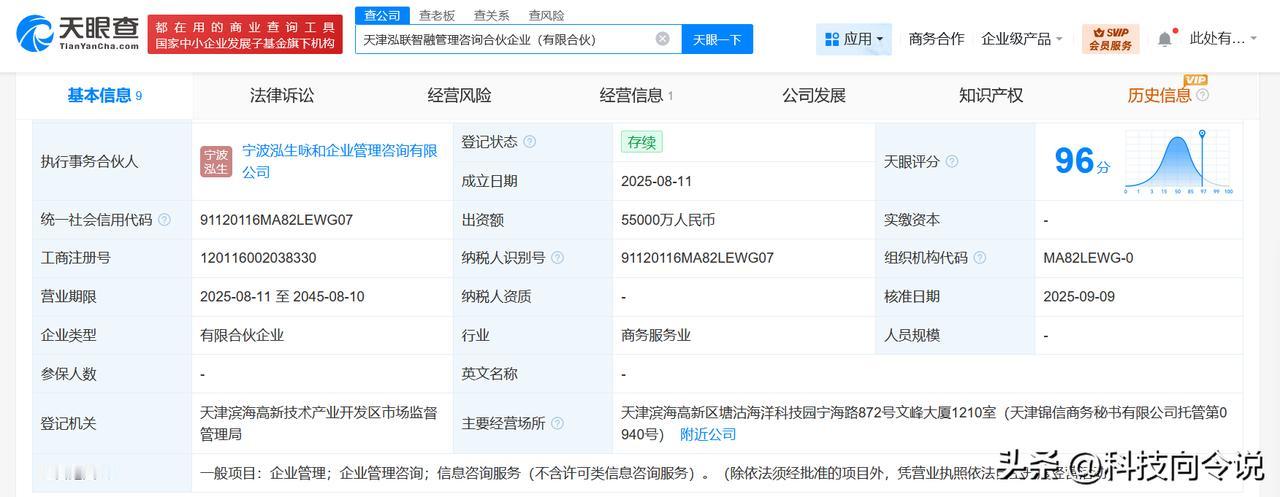The width and height of the screenshot is (1280, 497).
Task: Click the 存续 status tag
Action: pyautogui.click(x=641, y=142)
